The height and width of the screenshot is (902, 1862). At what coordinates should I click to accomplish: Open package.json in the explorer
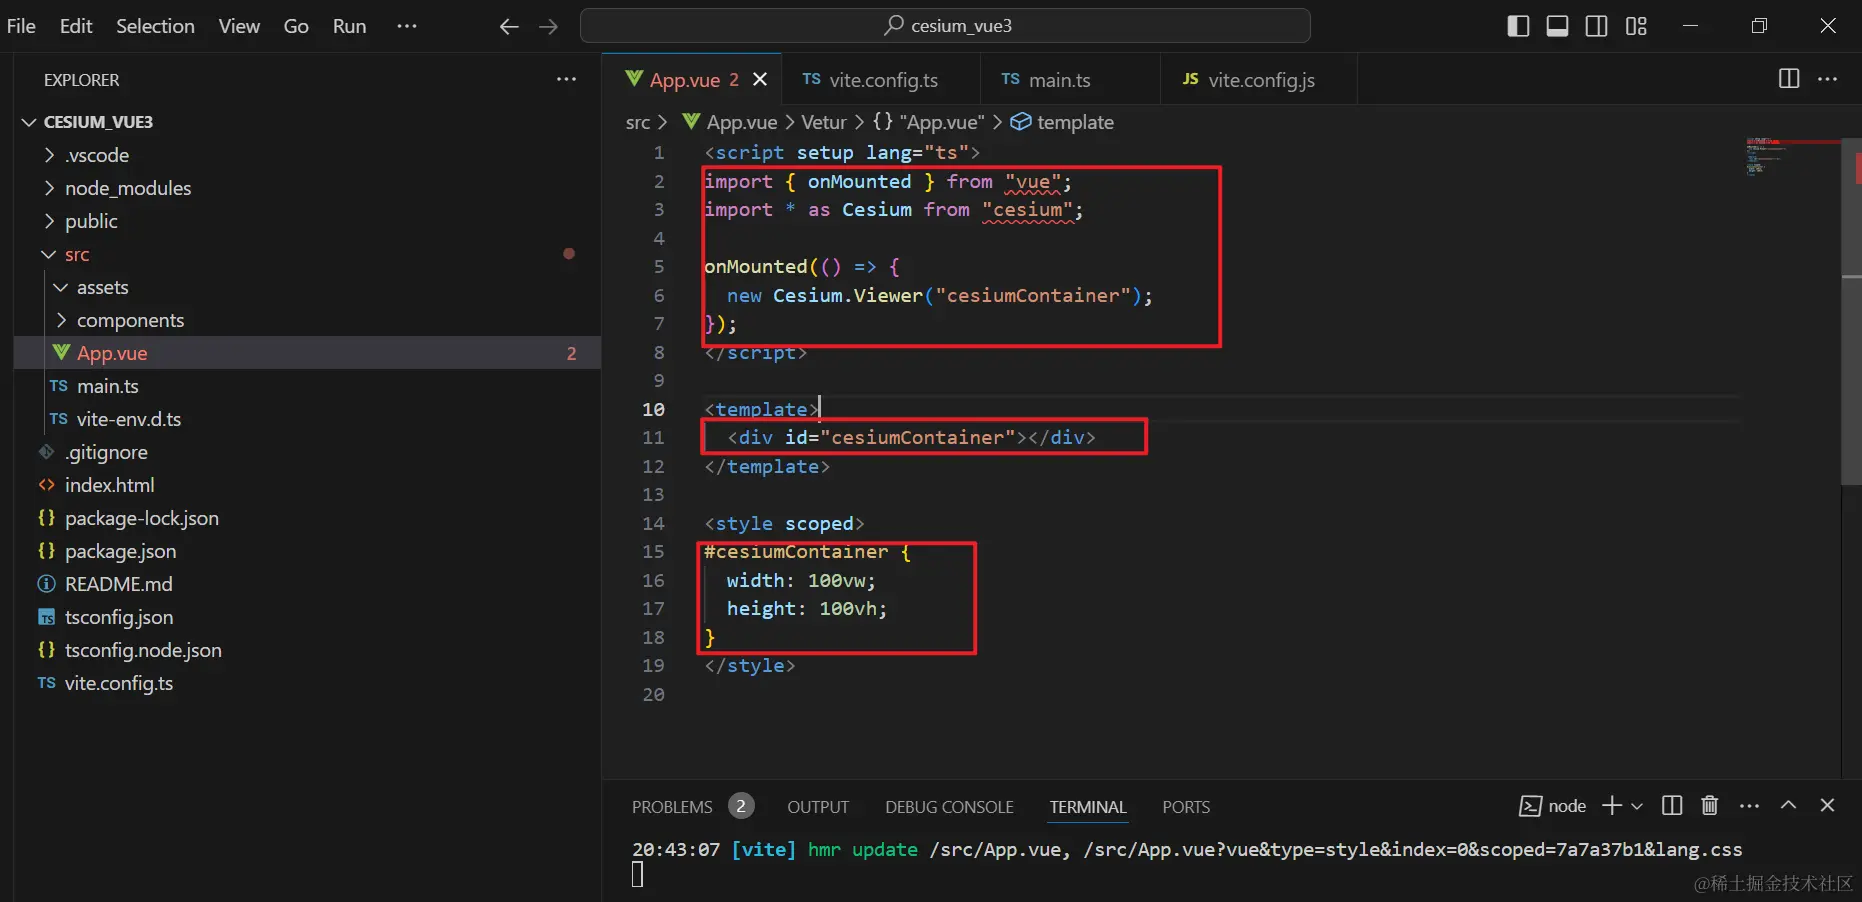(x=120, y=551)
